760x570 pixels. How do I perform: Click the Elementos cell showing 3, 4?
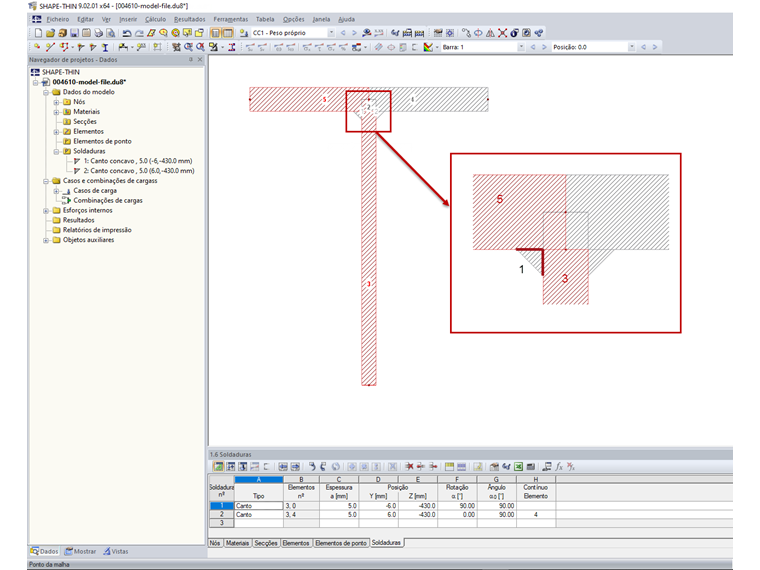tap(301, 514)
